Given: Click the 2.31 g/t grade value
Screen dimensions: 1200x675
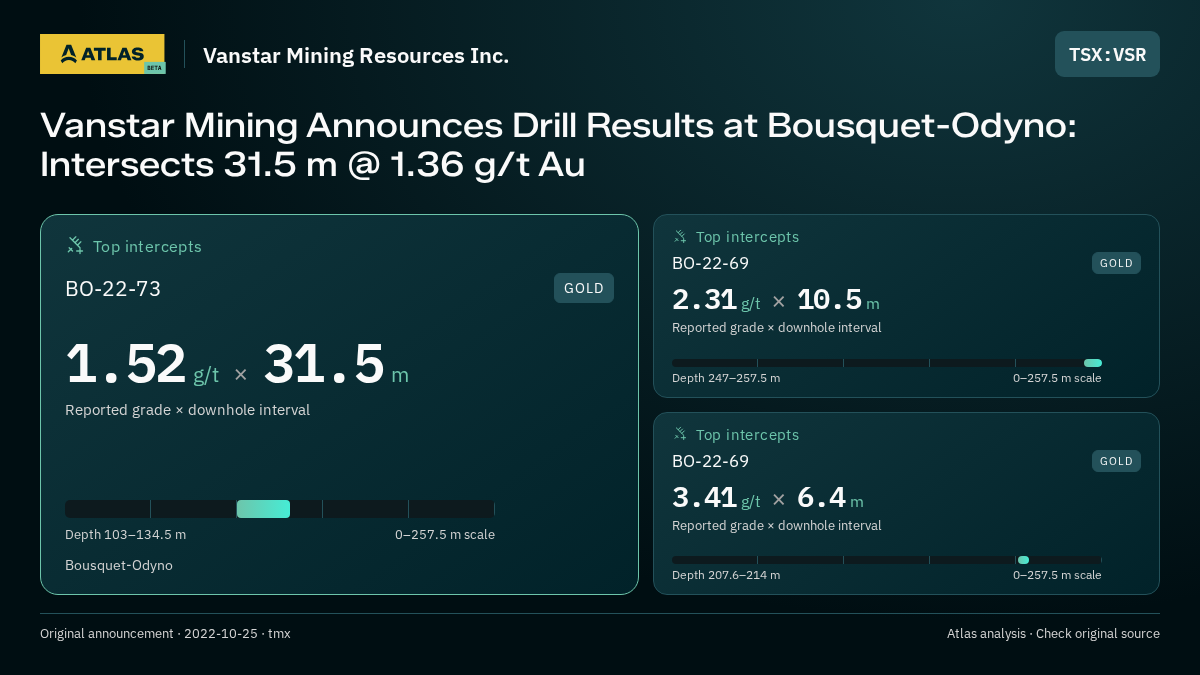Looking at the screenshot, I should (x=716, y=300).
